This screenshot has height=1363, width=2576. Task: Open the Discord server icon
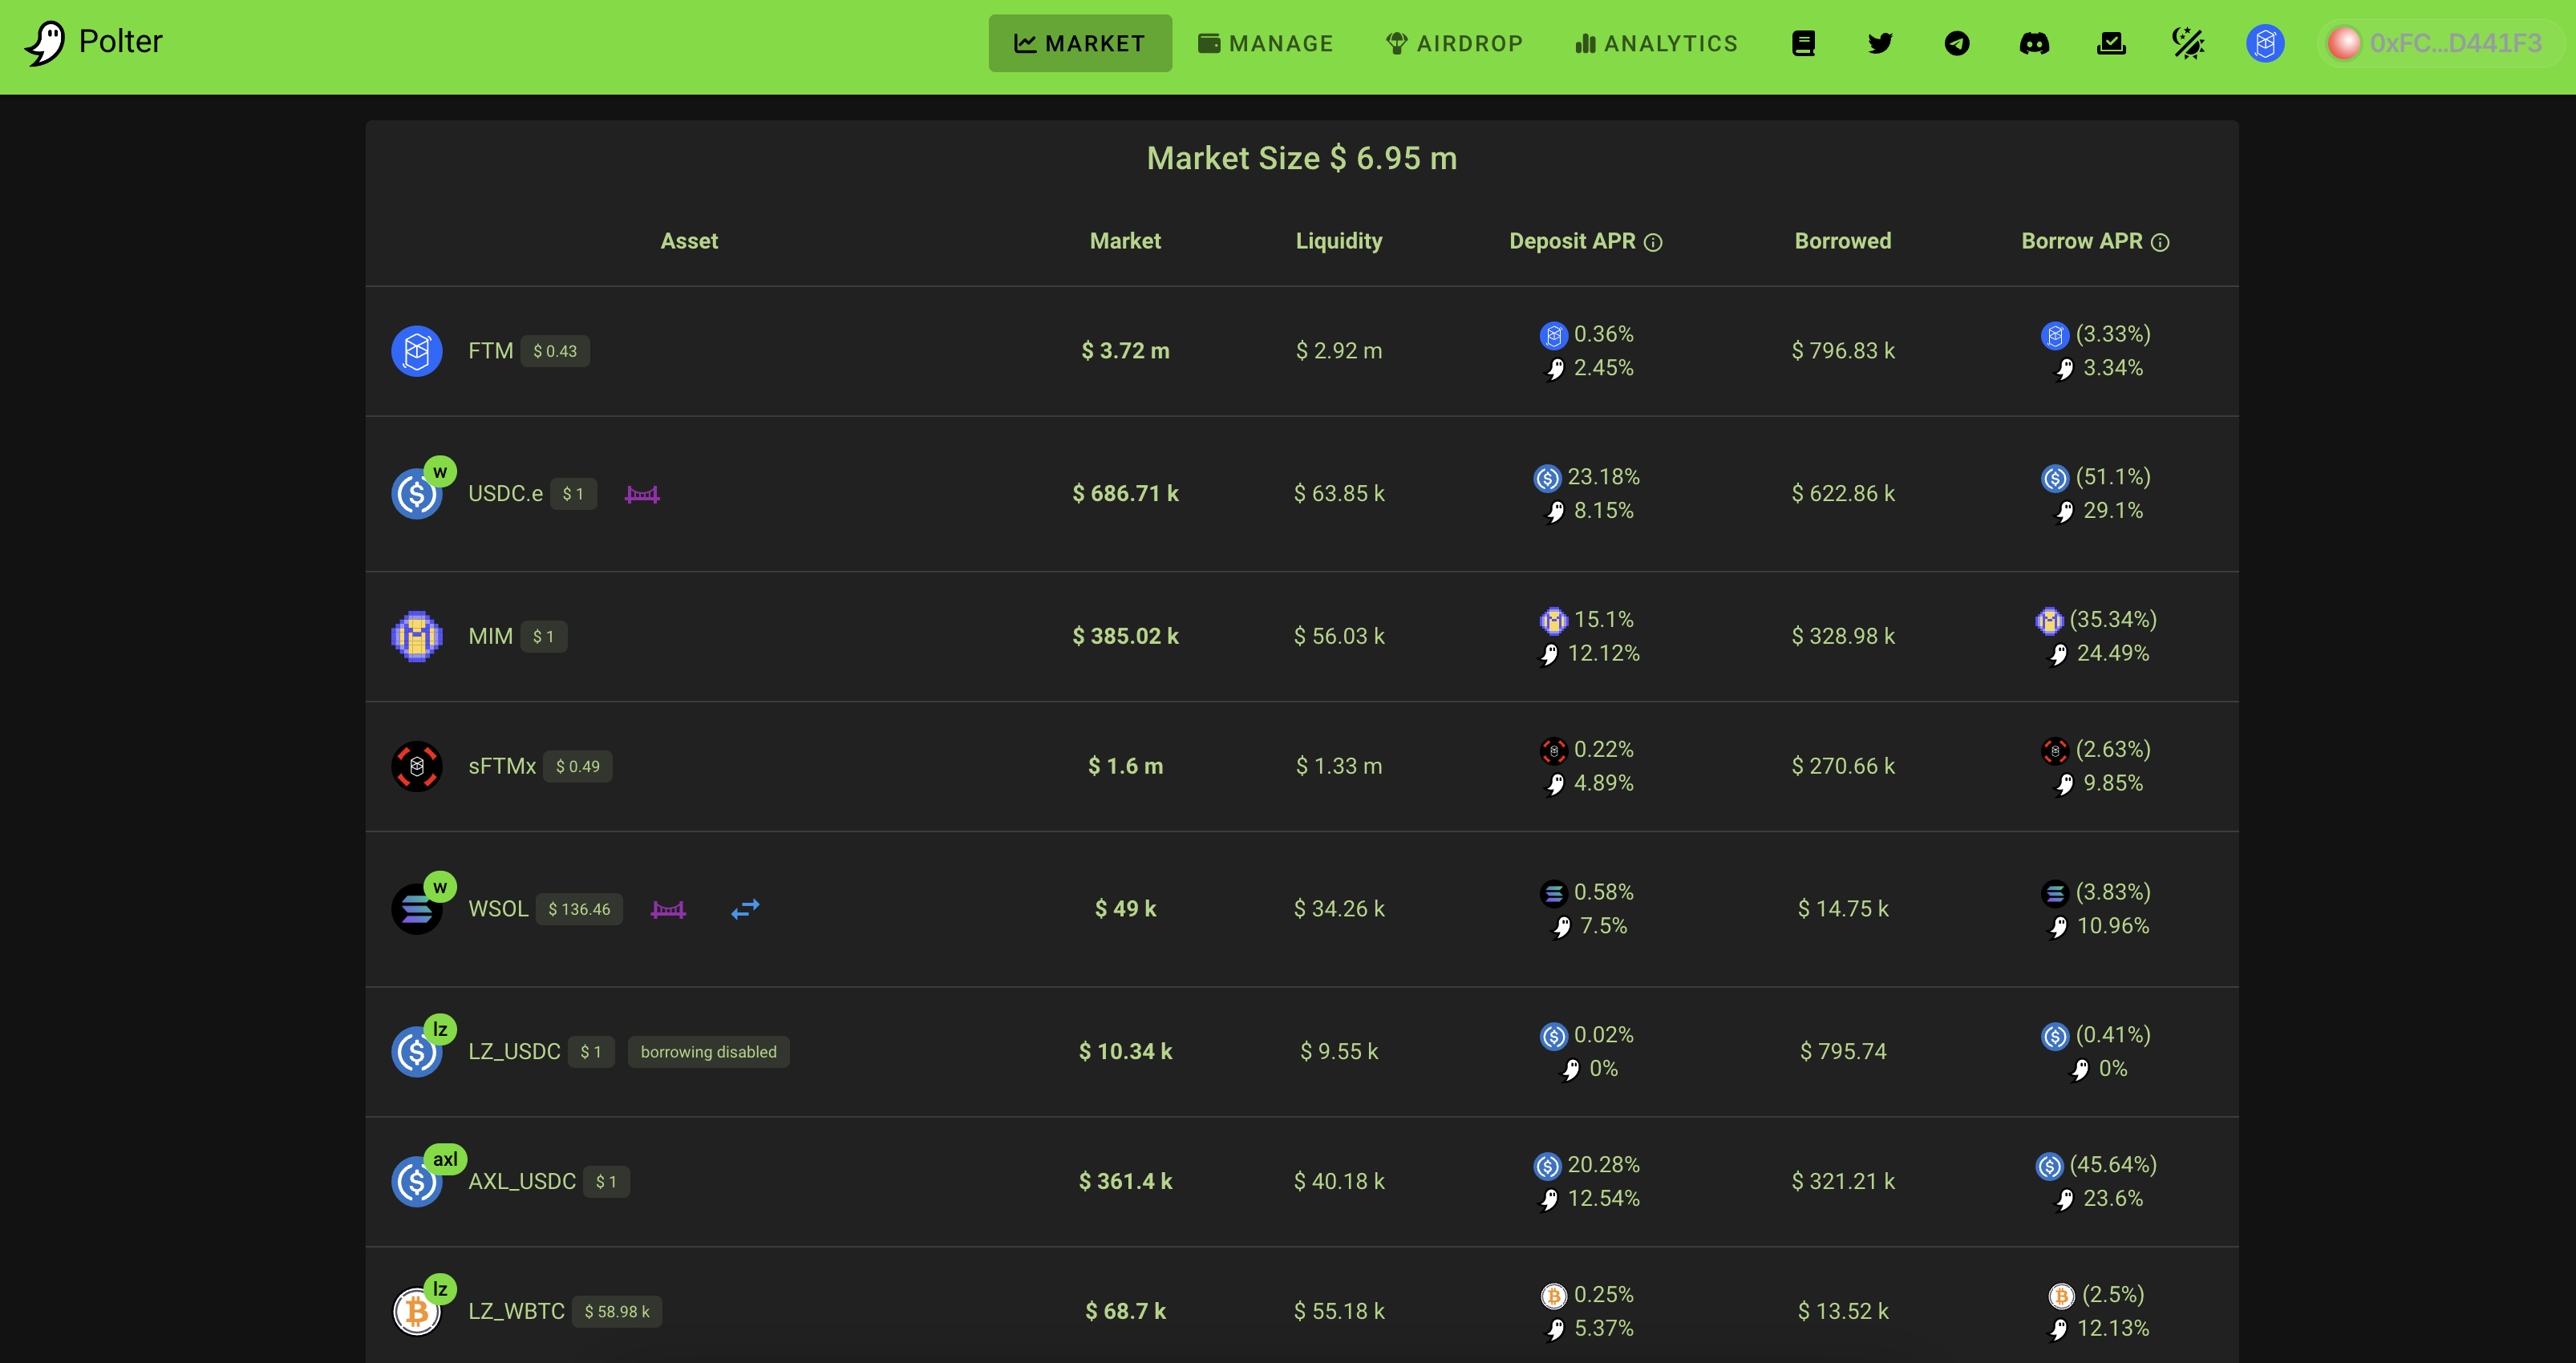(2034, 43)
